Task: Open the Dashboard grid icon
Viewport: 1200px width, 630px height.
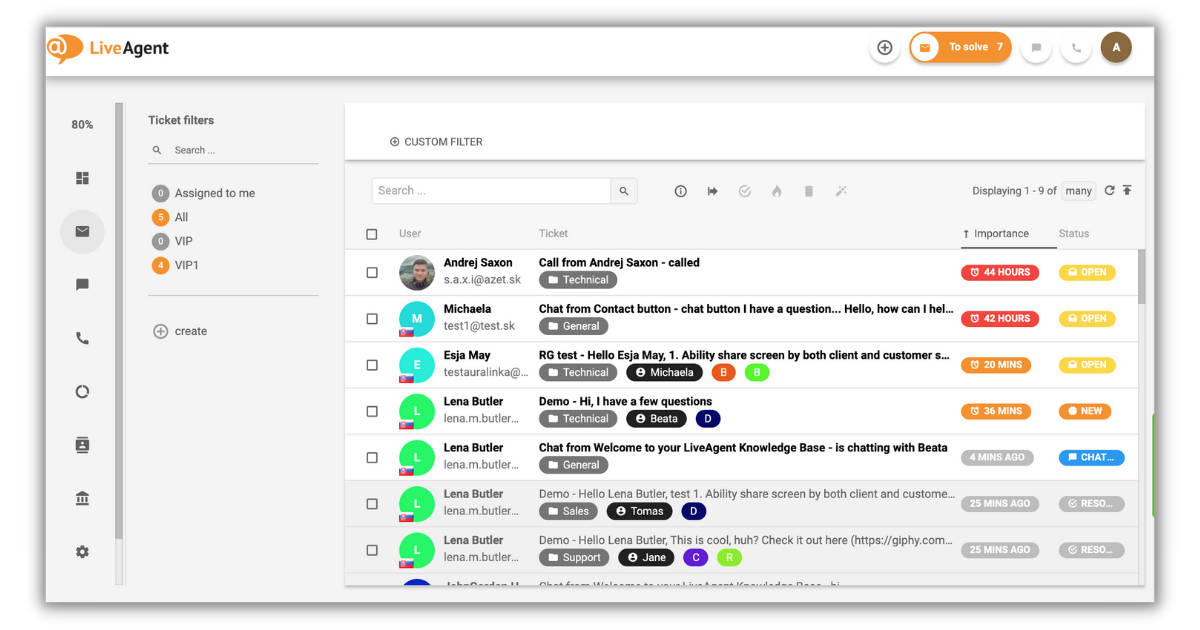Action: pyautogui.click(x=82, y=177)
